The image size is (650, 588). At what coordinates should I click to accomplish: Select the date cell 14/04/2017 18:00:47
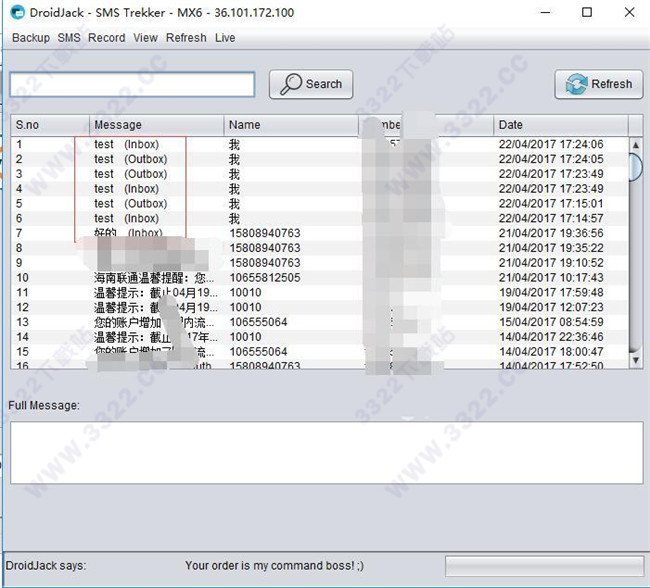(551, 352)
